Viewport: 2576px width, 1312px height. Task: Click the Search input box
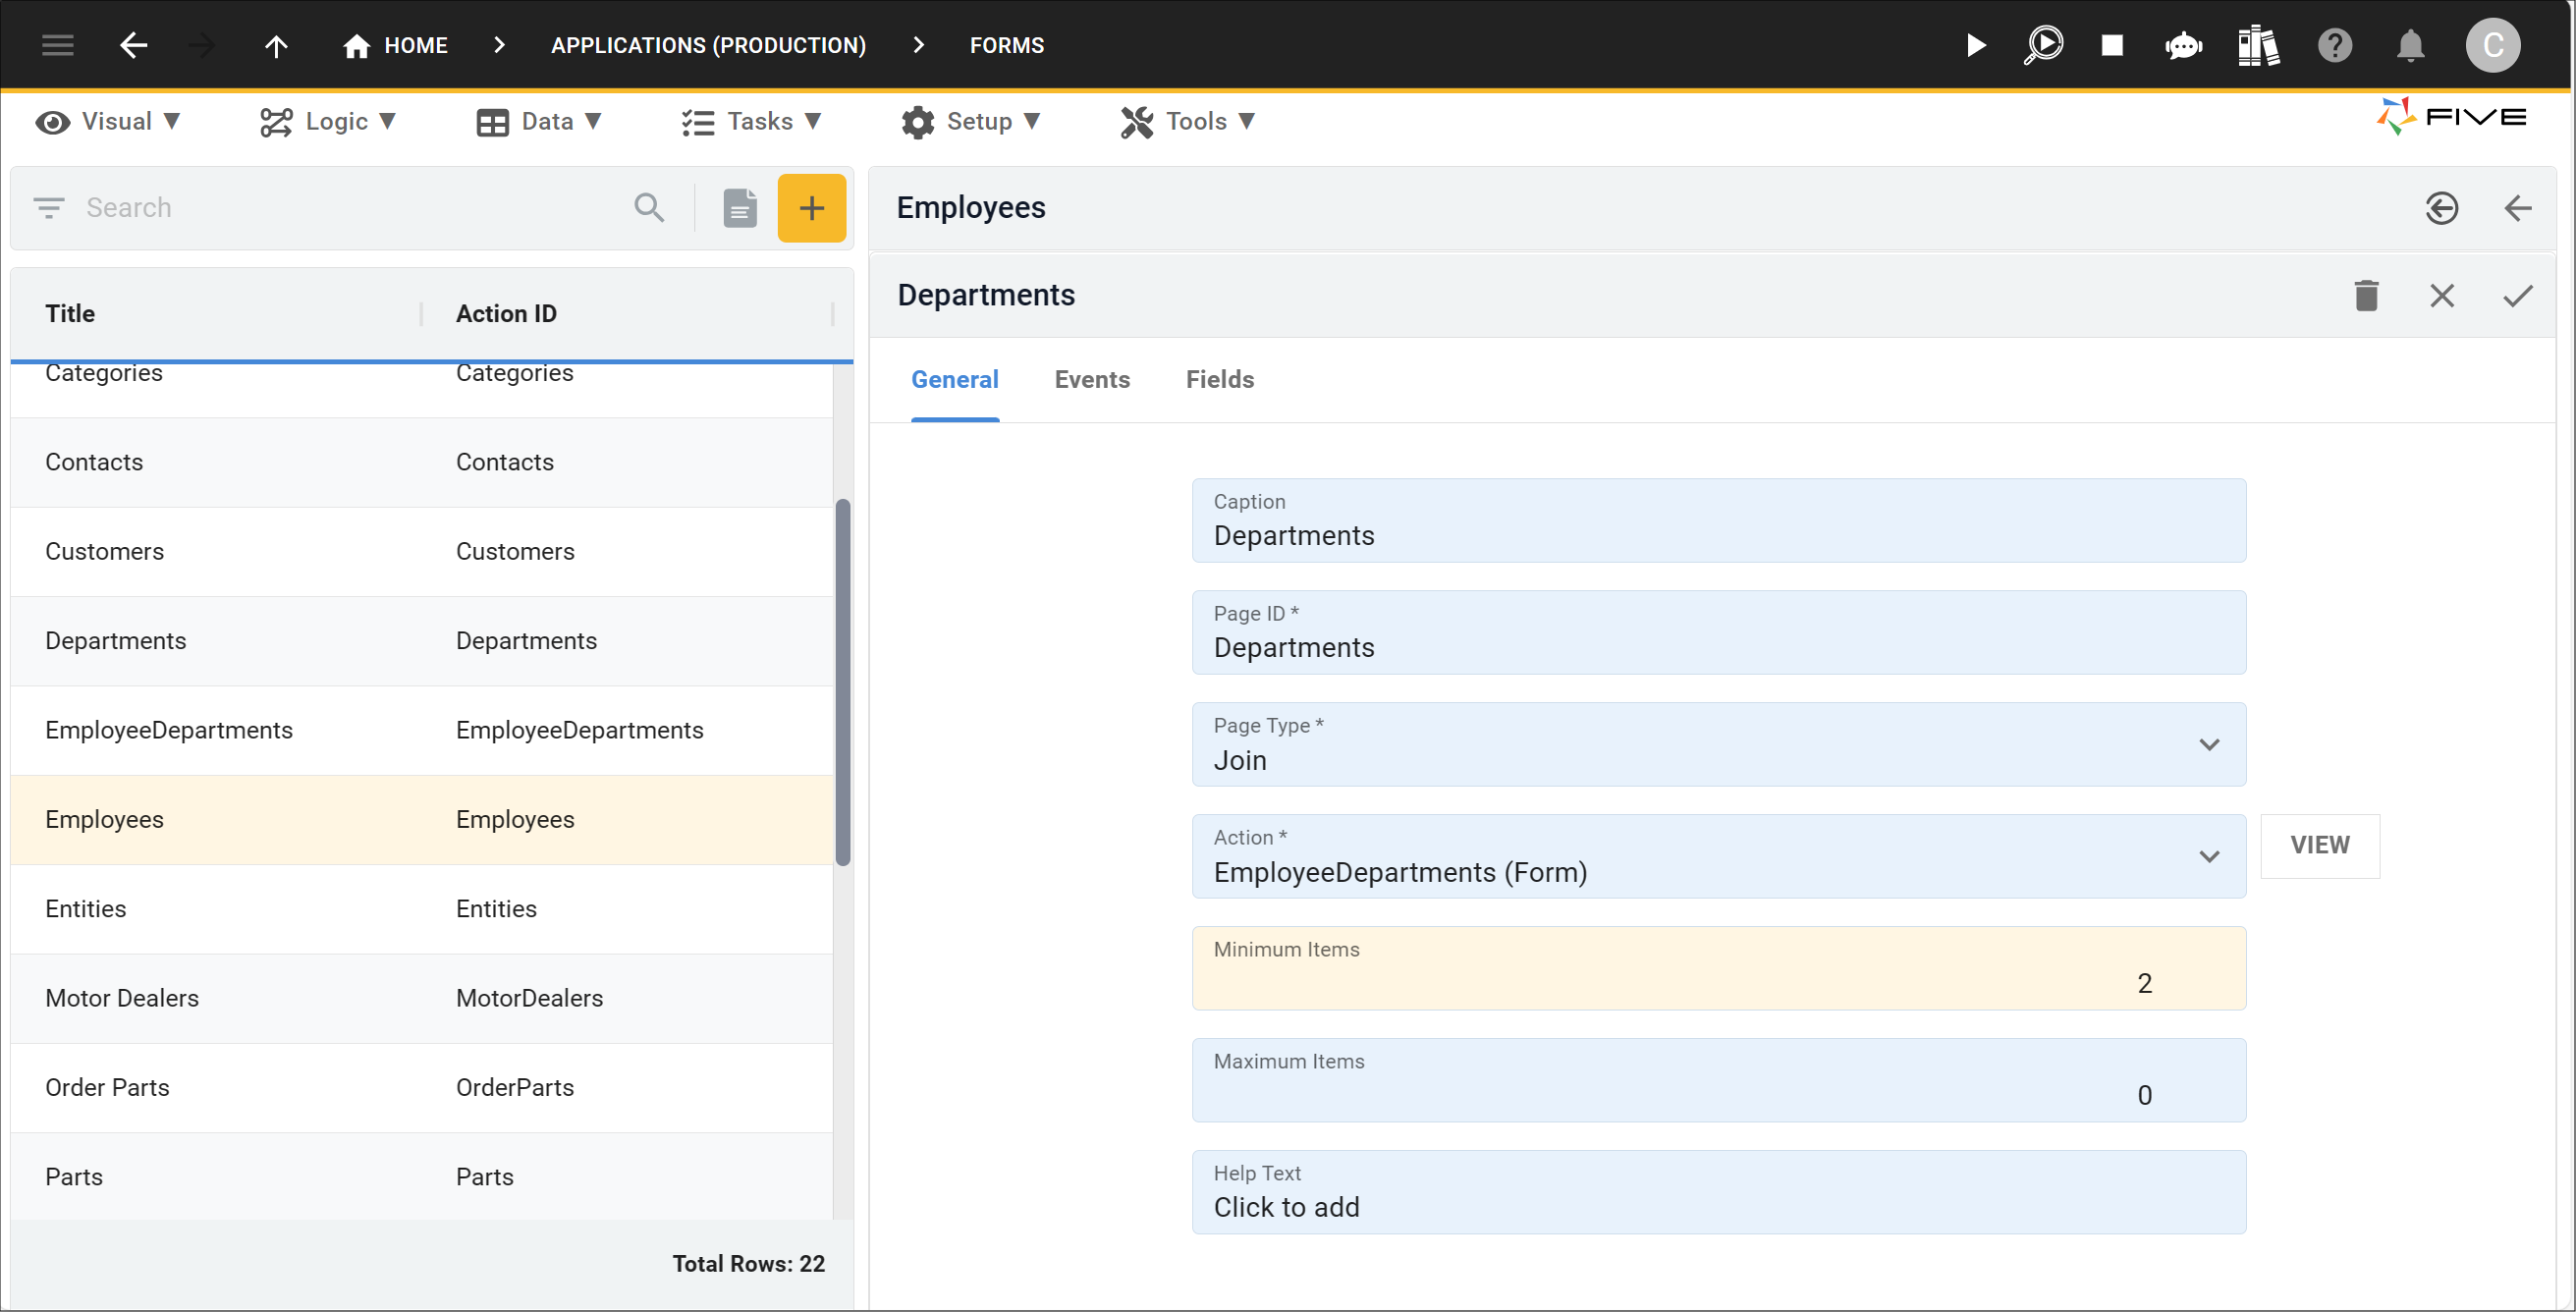coord(350,207)
